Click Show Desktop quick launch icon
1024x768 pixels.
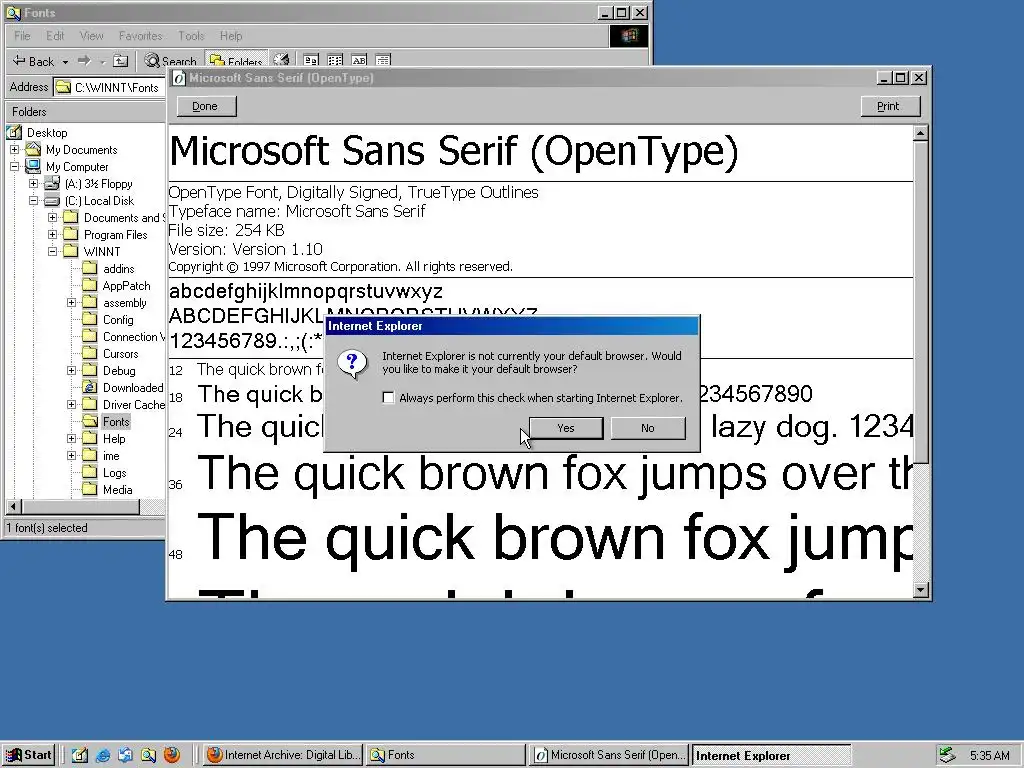[80, 756]
